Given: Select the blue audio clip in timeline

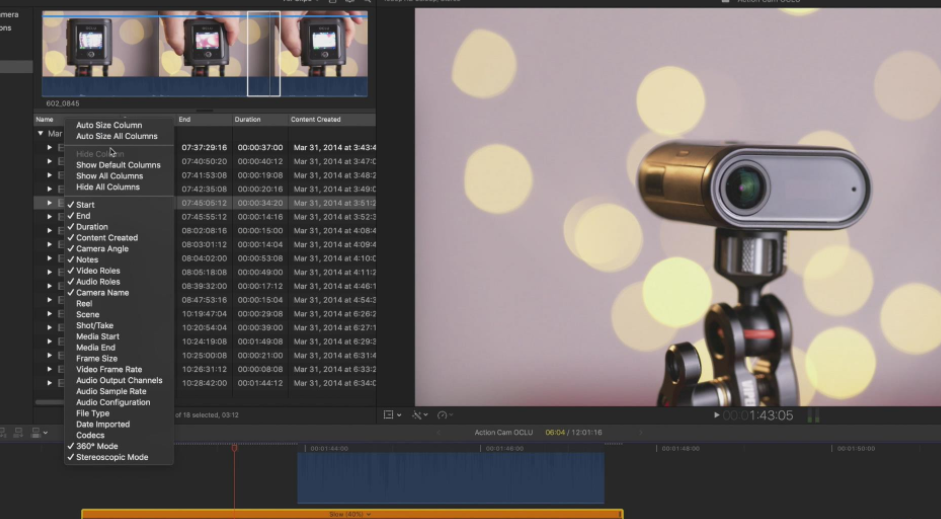Looking at the screenshot, I should coord(451,478).
